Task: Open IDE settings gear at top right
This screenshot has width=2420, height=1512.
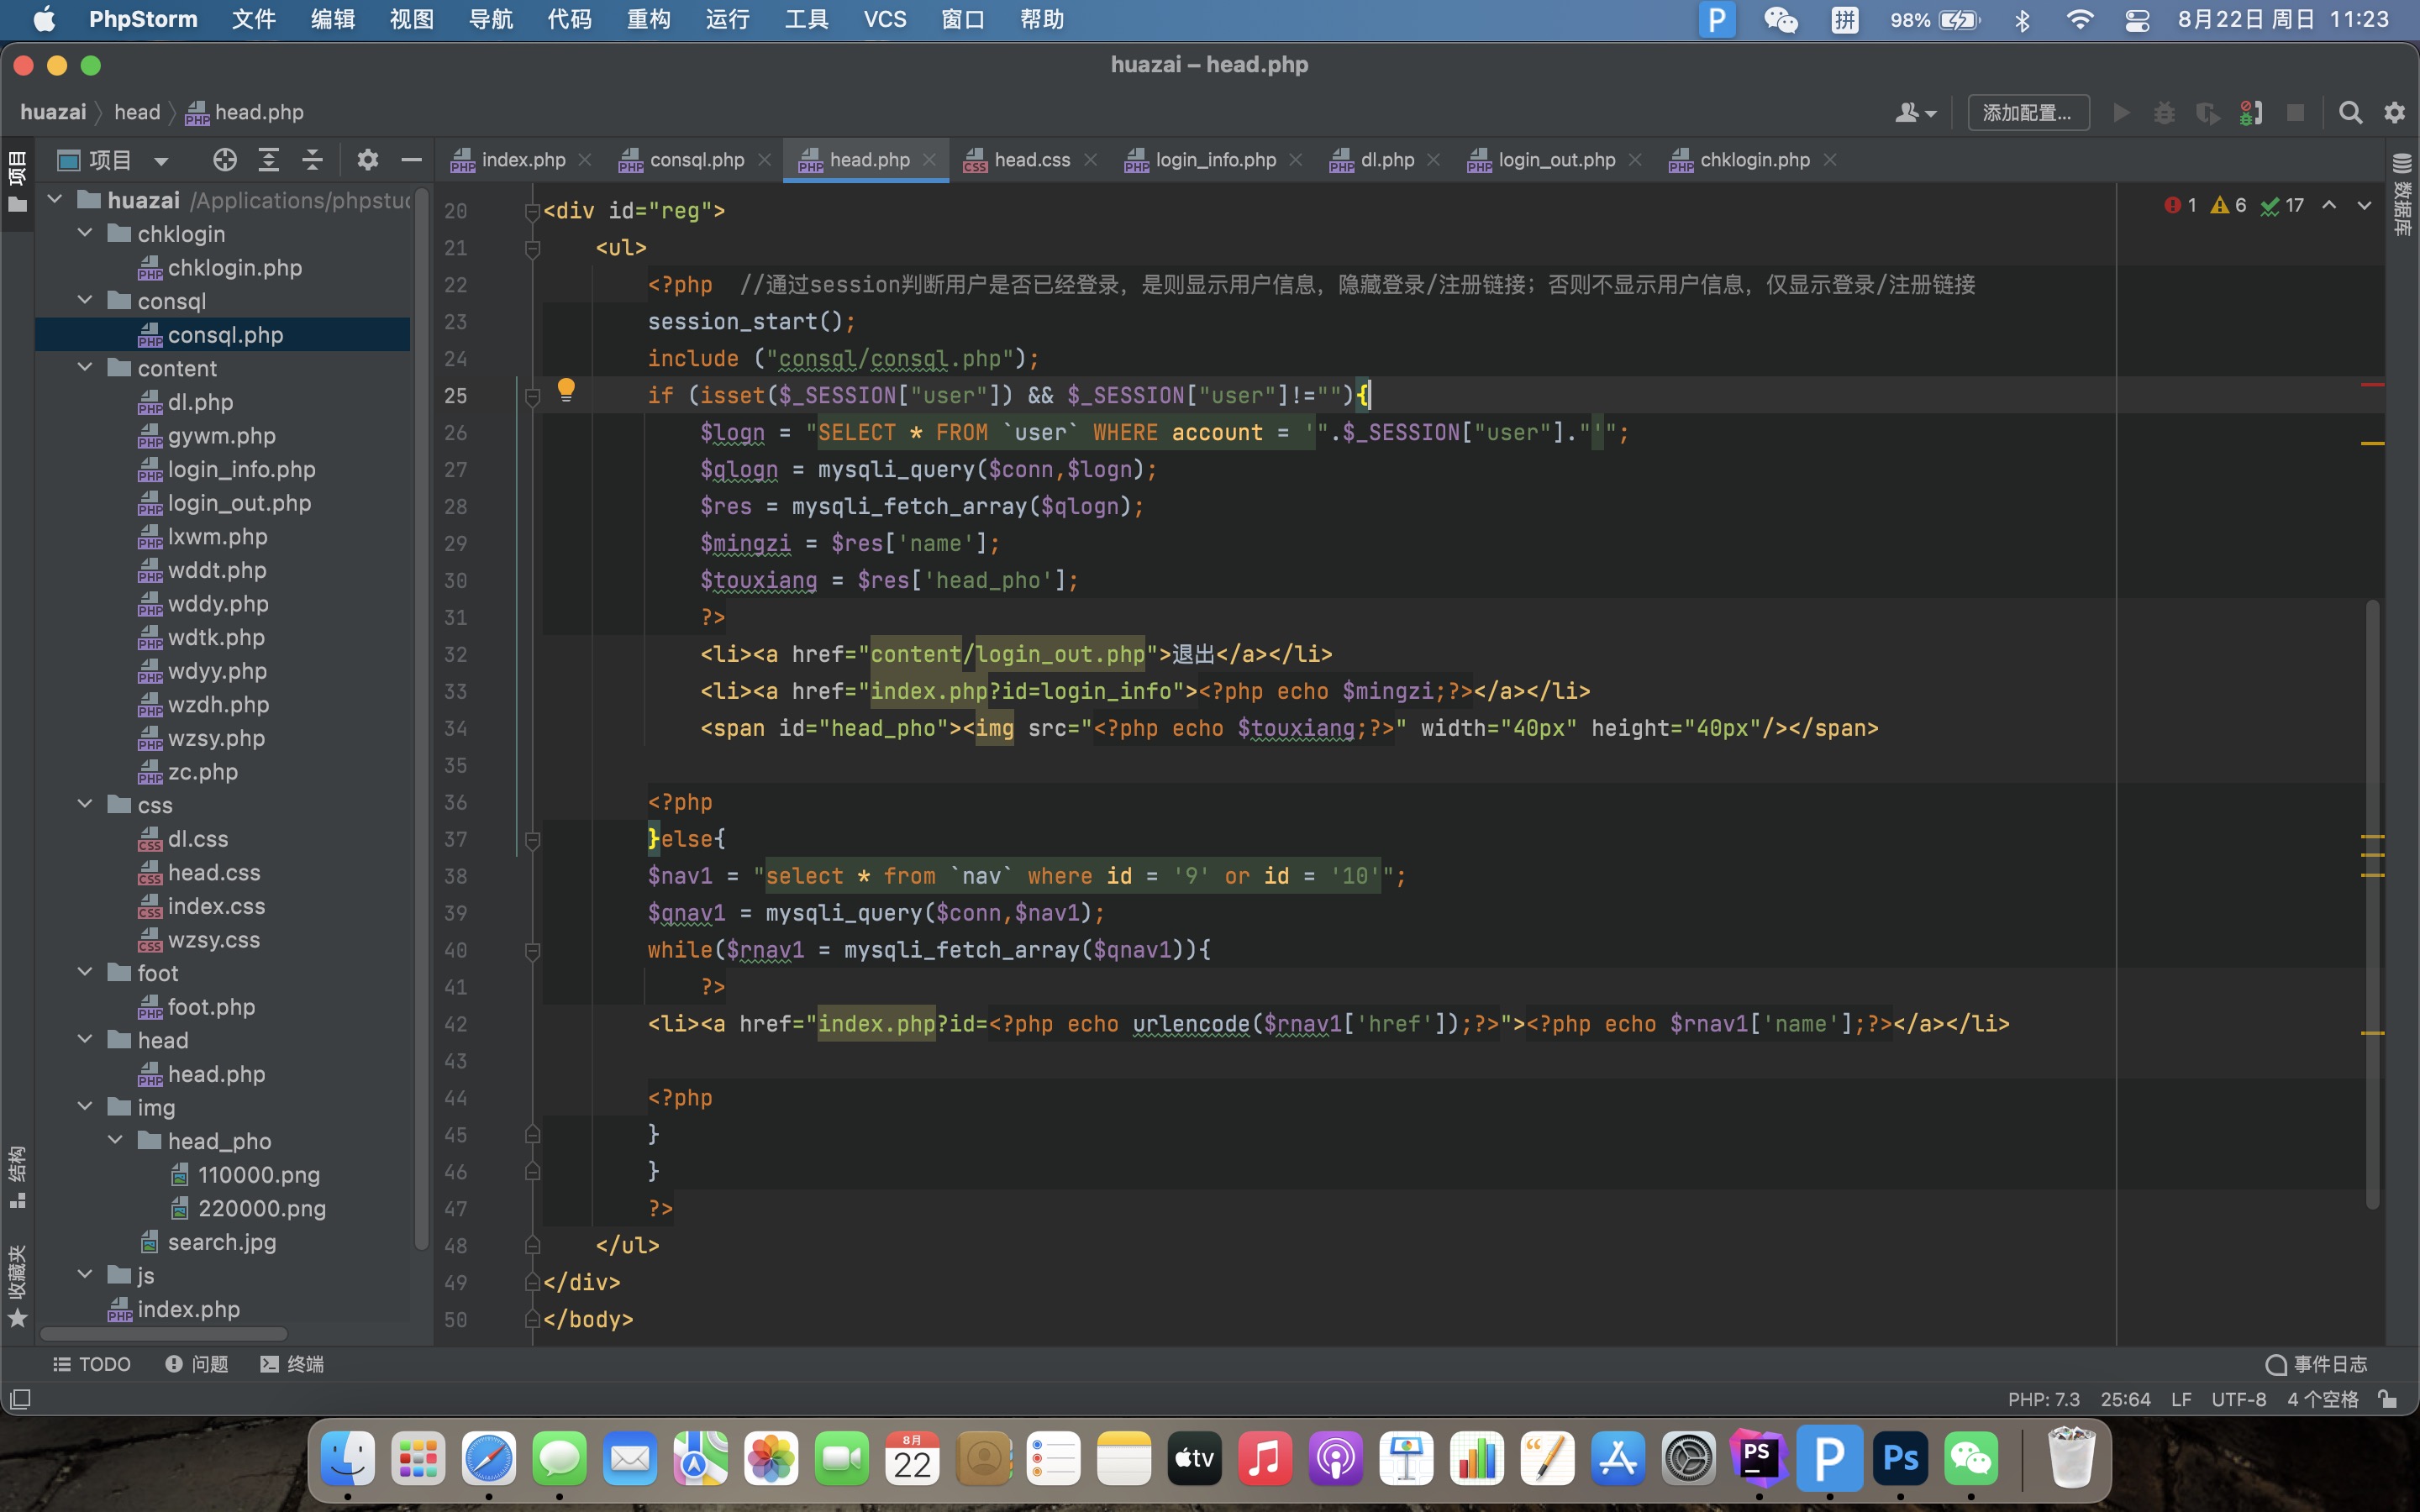Action: pyautogui.click(x=2394, y=113)
